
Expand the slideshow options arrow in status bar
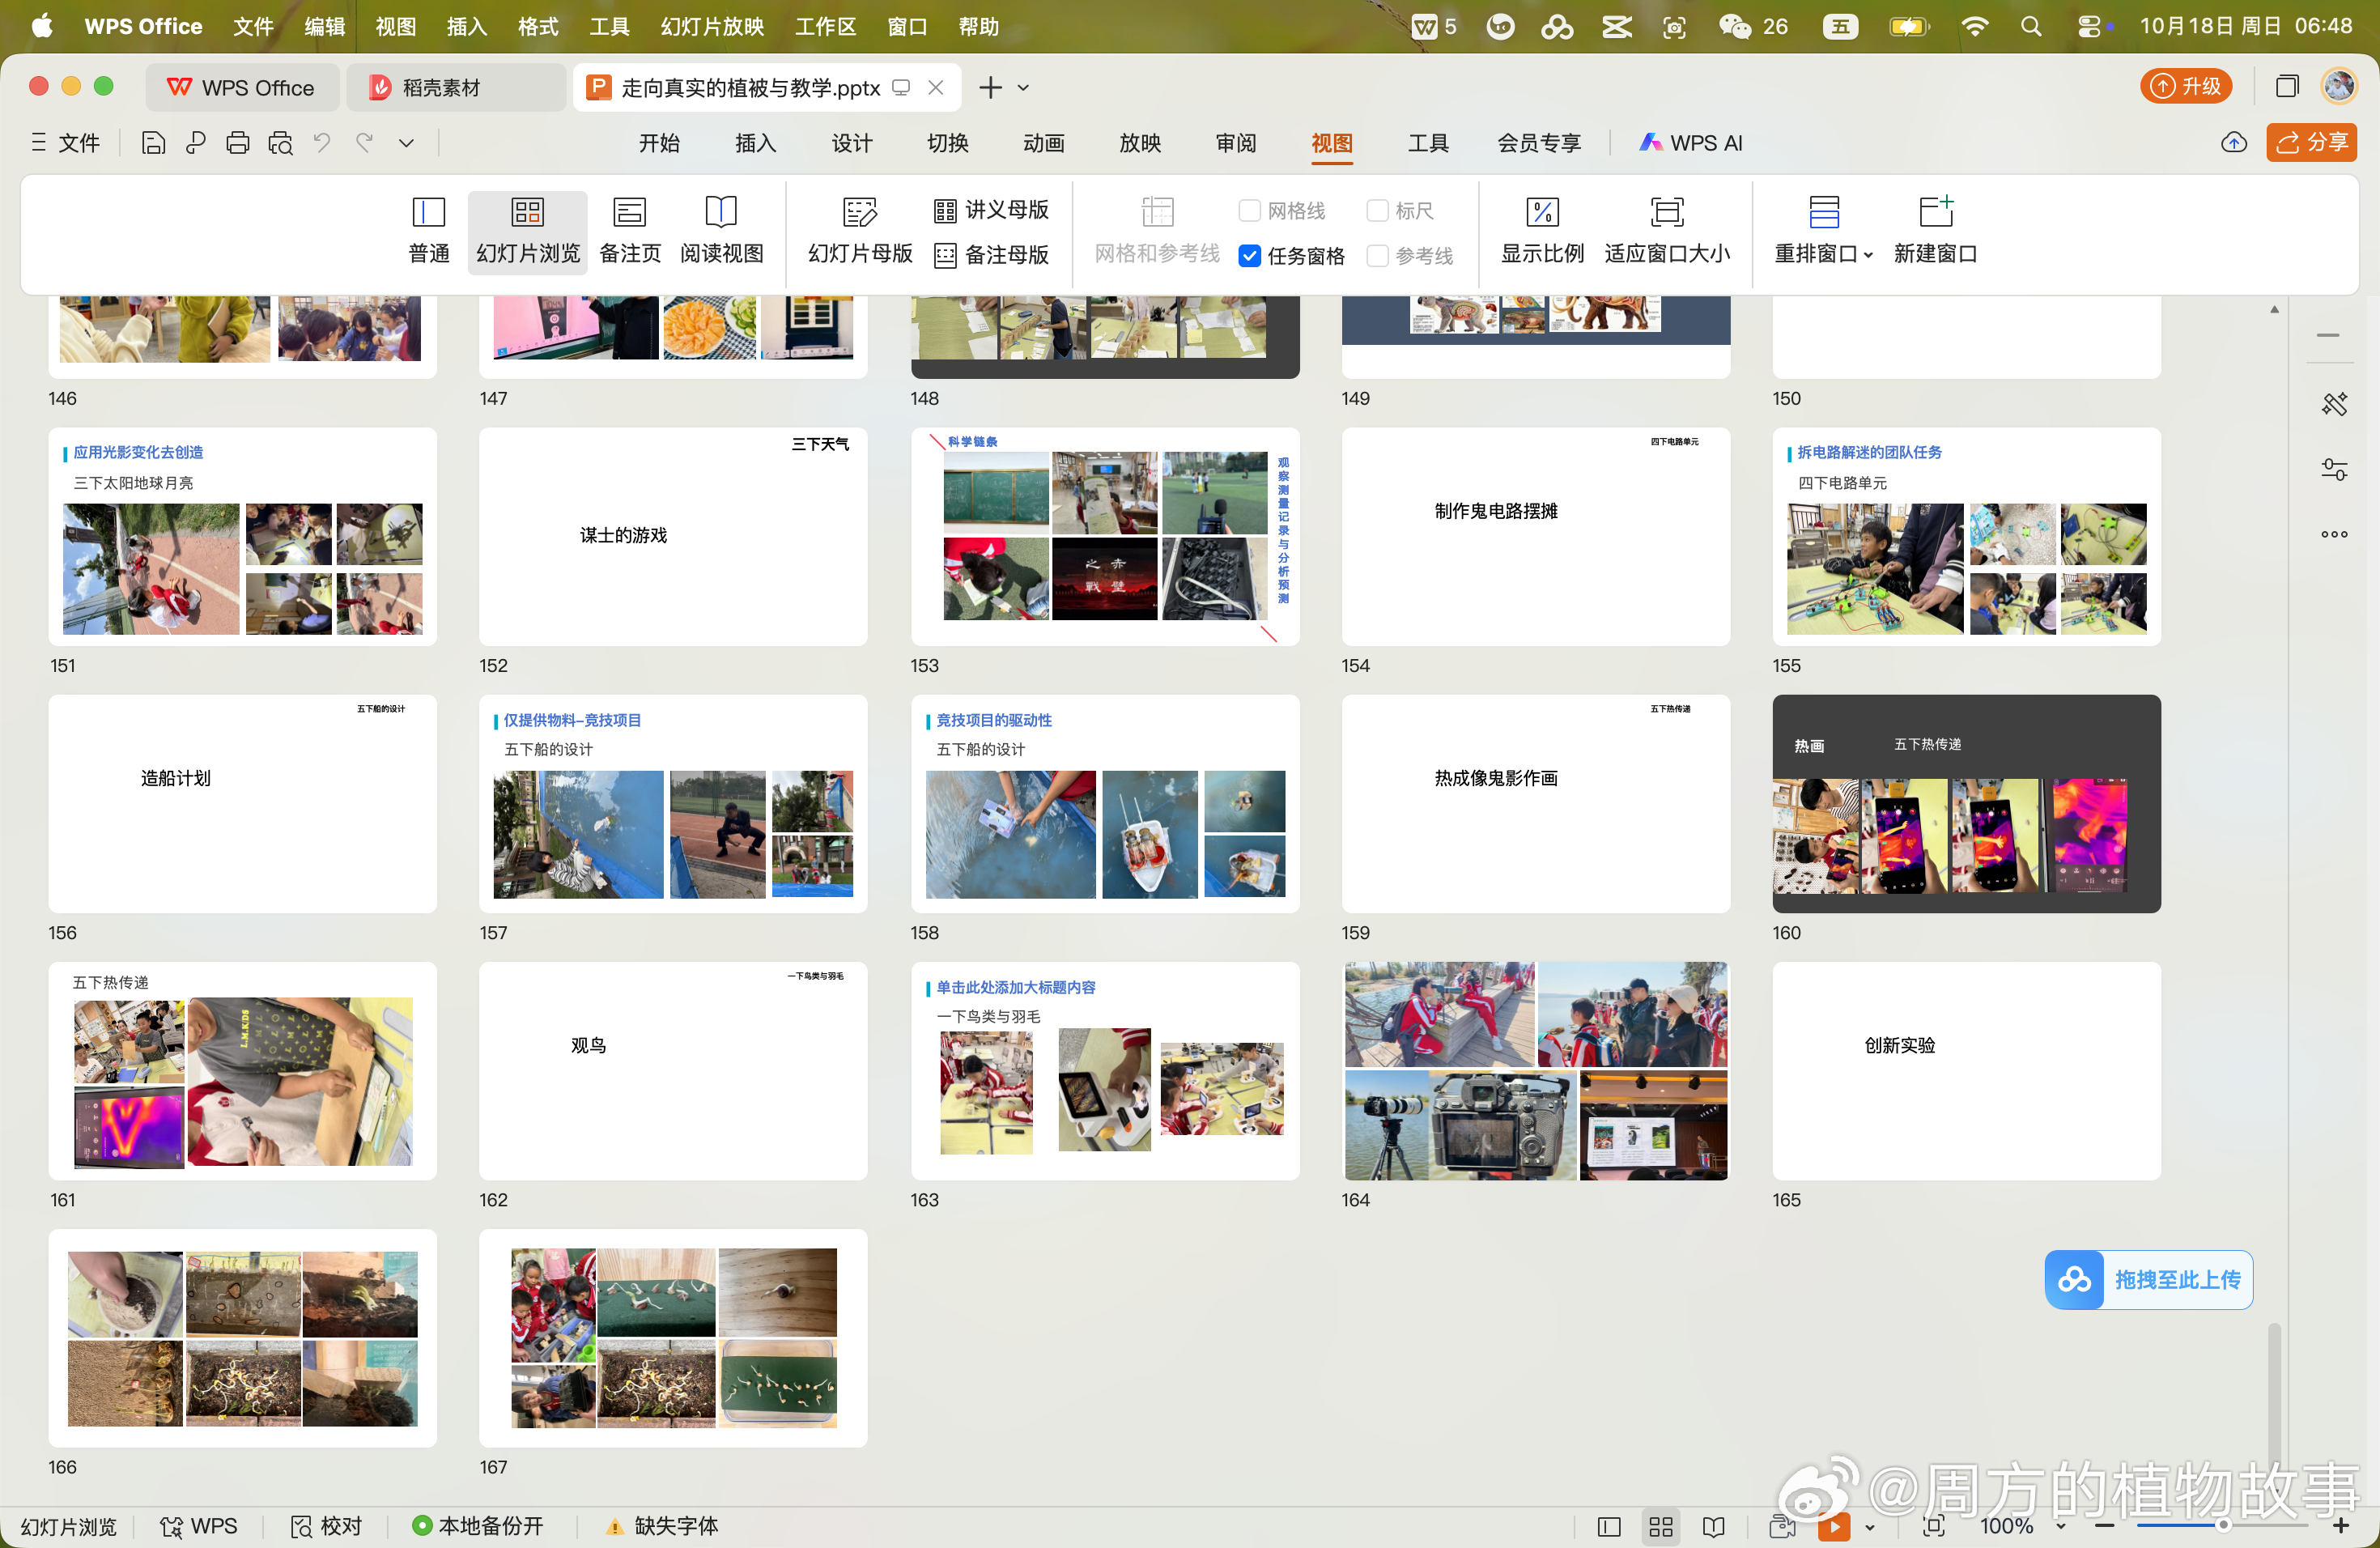[x=1868, y=1526]
